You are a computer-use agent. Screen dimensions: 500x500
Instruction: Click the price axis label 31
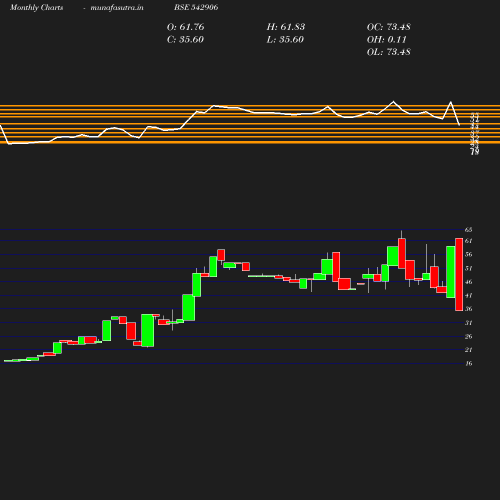(x=469, y=323)
